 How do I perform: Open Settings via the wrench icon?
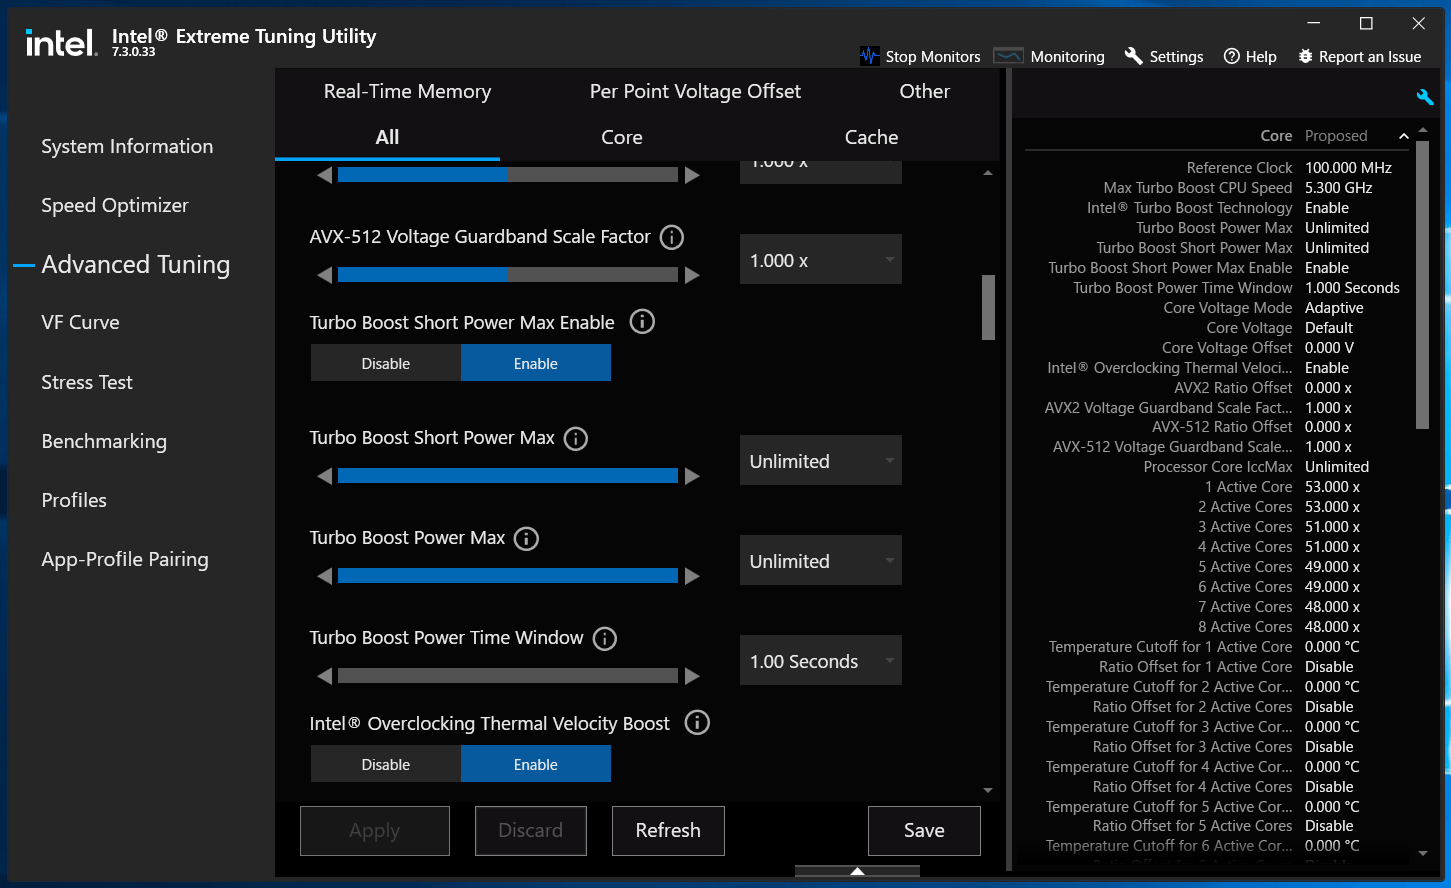point(1133,56)
